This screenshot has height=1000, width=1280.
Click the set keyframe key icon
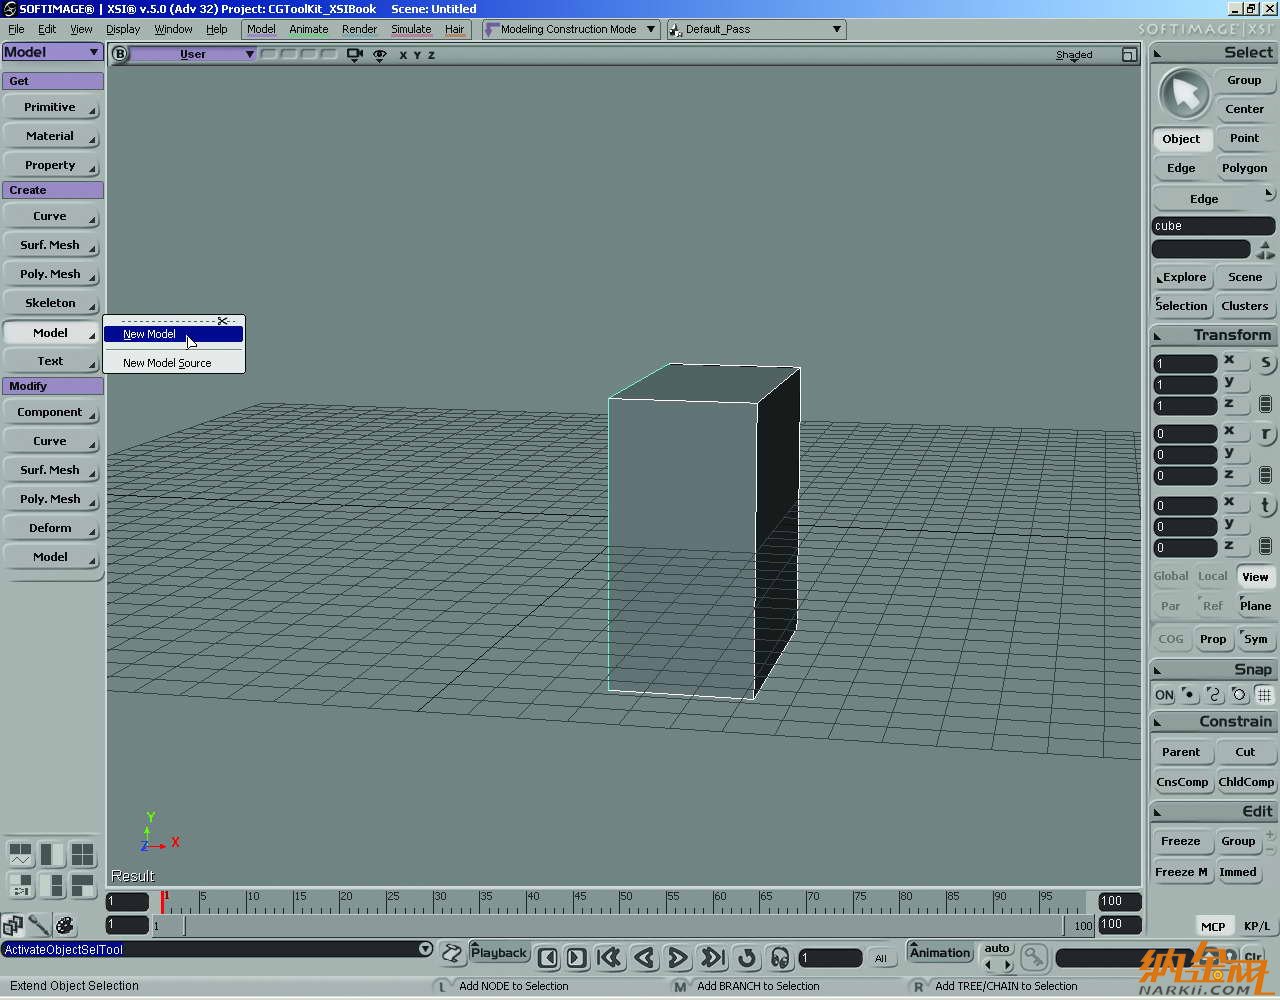1034,957
